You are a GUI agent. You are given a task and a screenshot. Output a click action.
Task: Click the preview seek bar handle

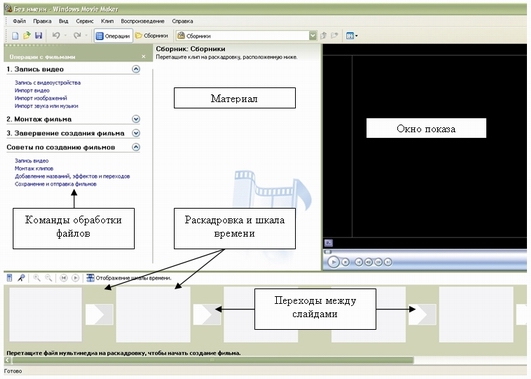click(327, 252)
